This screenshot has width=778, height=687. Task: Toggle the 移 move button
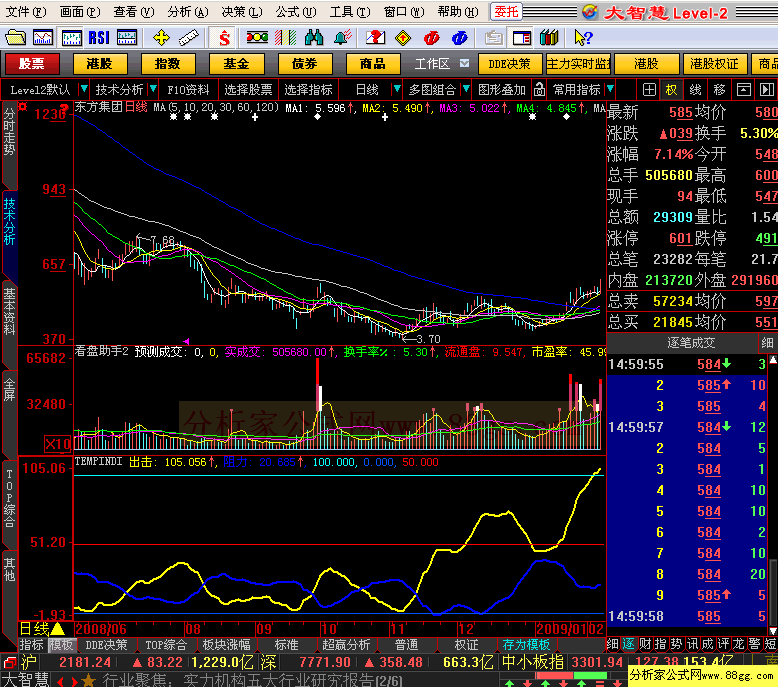tap(719, 90)
